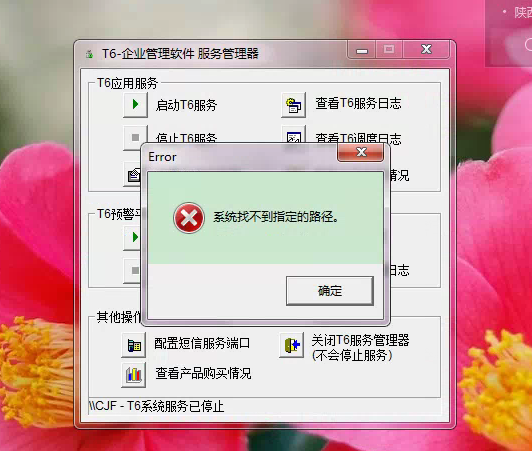
Task: Select the 查看T6服务日志 label
Action: tap(358, 104)
